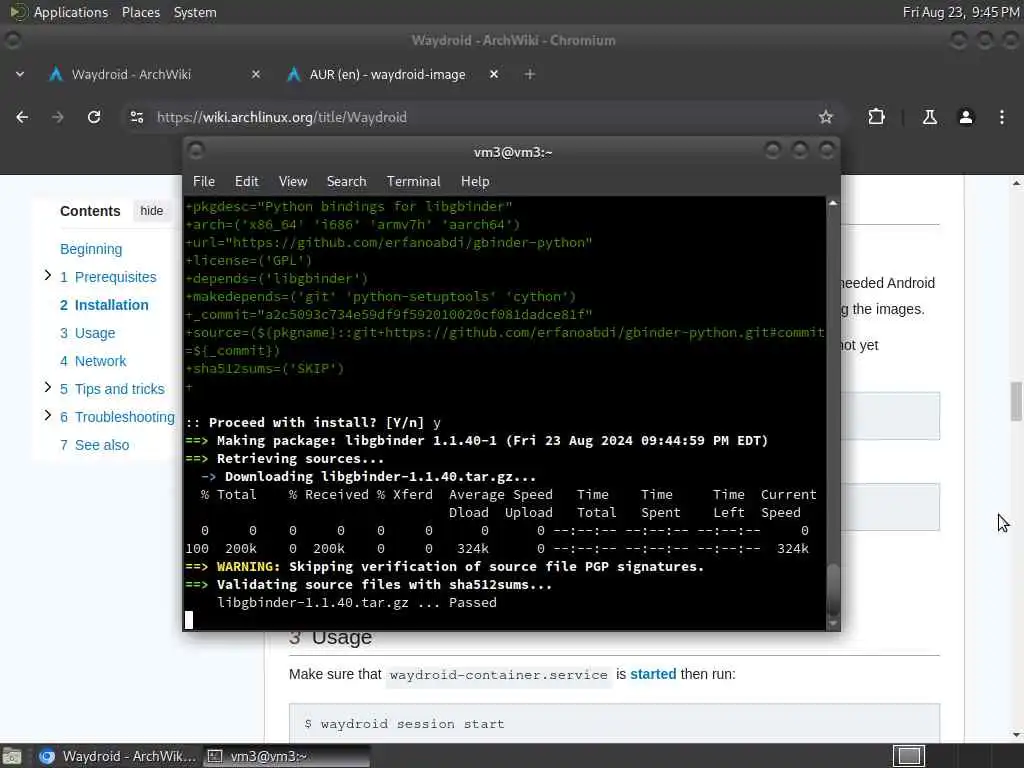1024x768 pixels.
Task: Click the workspace switcher in bottom panel
Action: (909, 756)
